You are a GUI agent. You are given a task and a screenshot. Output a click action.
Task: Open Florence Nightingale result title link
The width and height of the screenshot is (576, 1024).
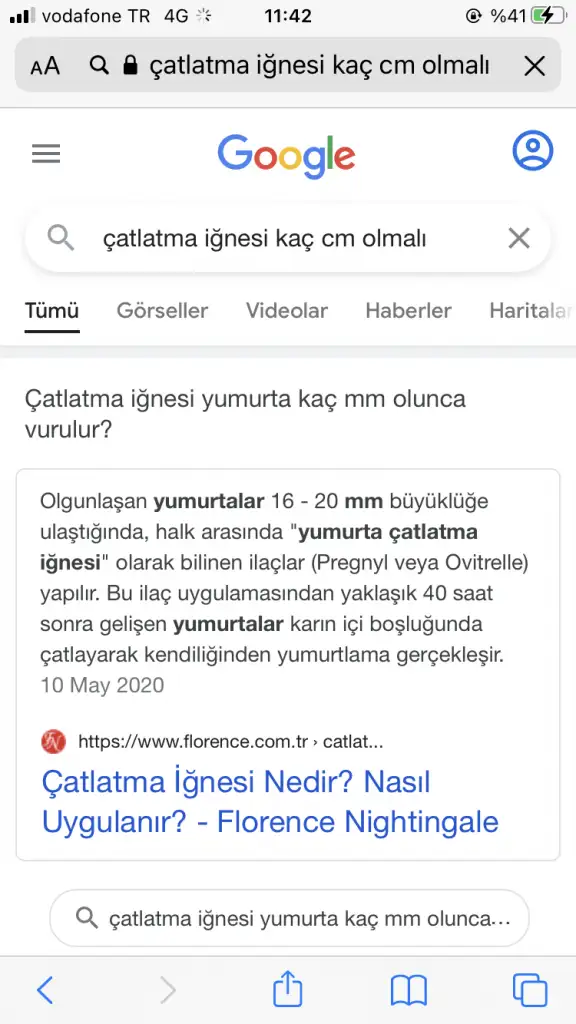click(x=270, y=802)
